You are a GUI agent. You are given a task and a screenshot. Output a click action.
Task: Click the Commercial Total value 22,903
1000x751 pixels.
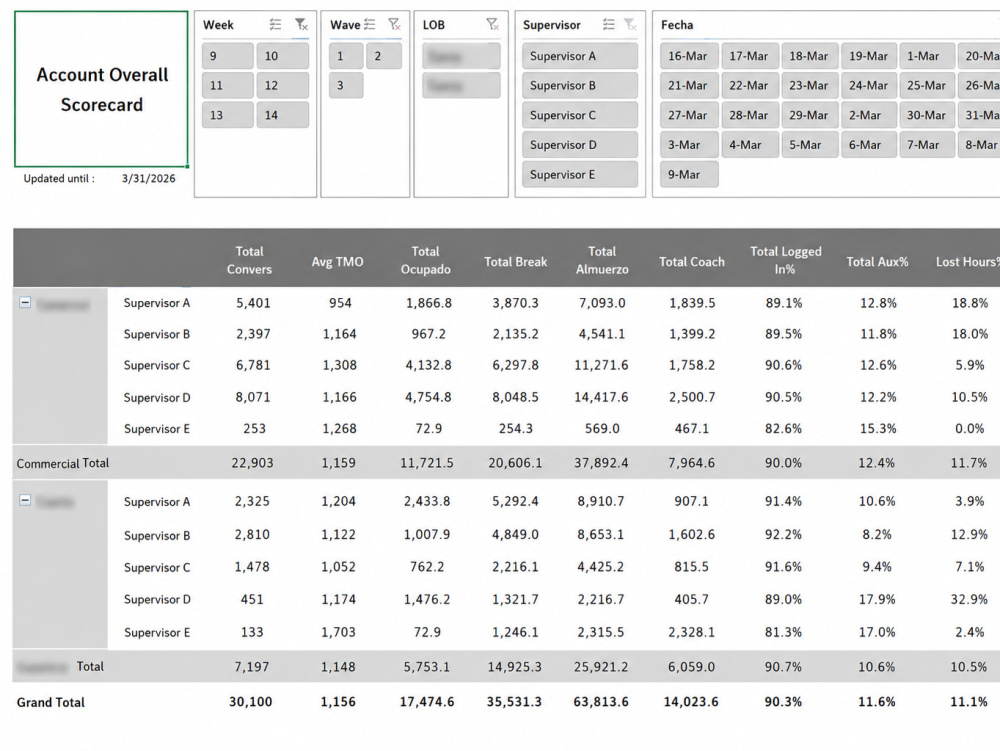253,463
